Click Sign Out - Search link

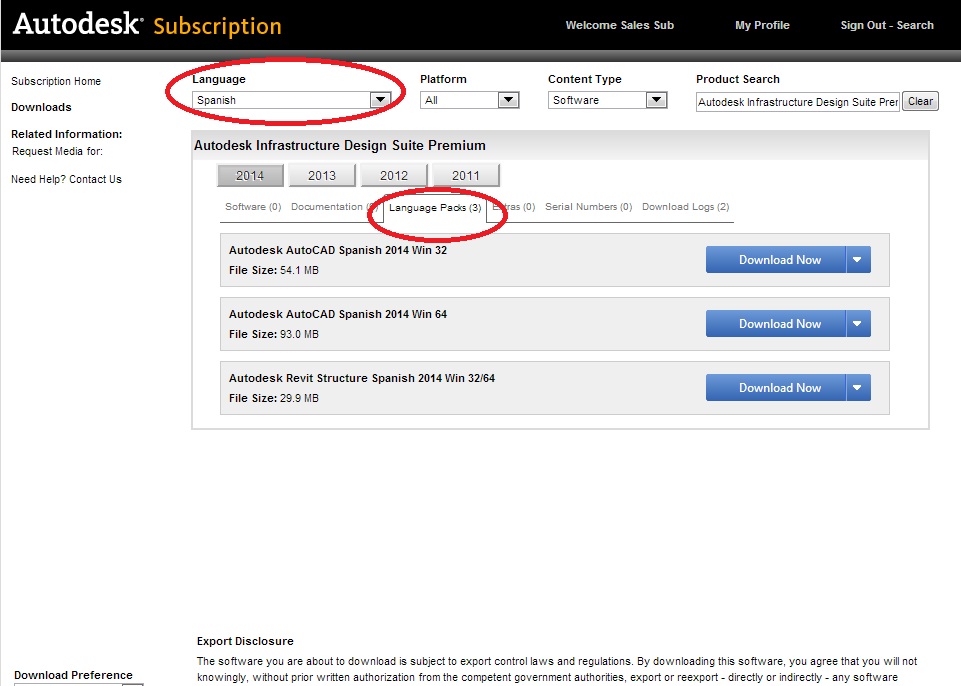point(887,25)
